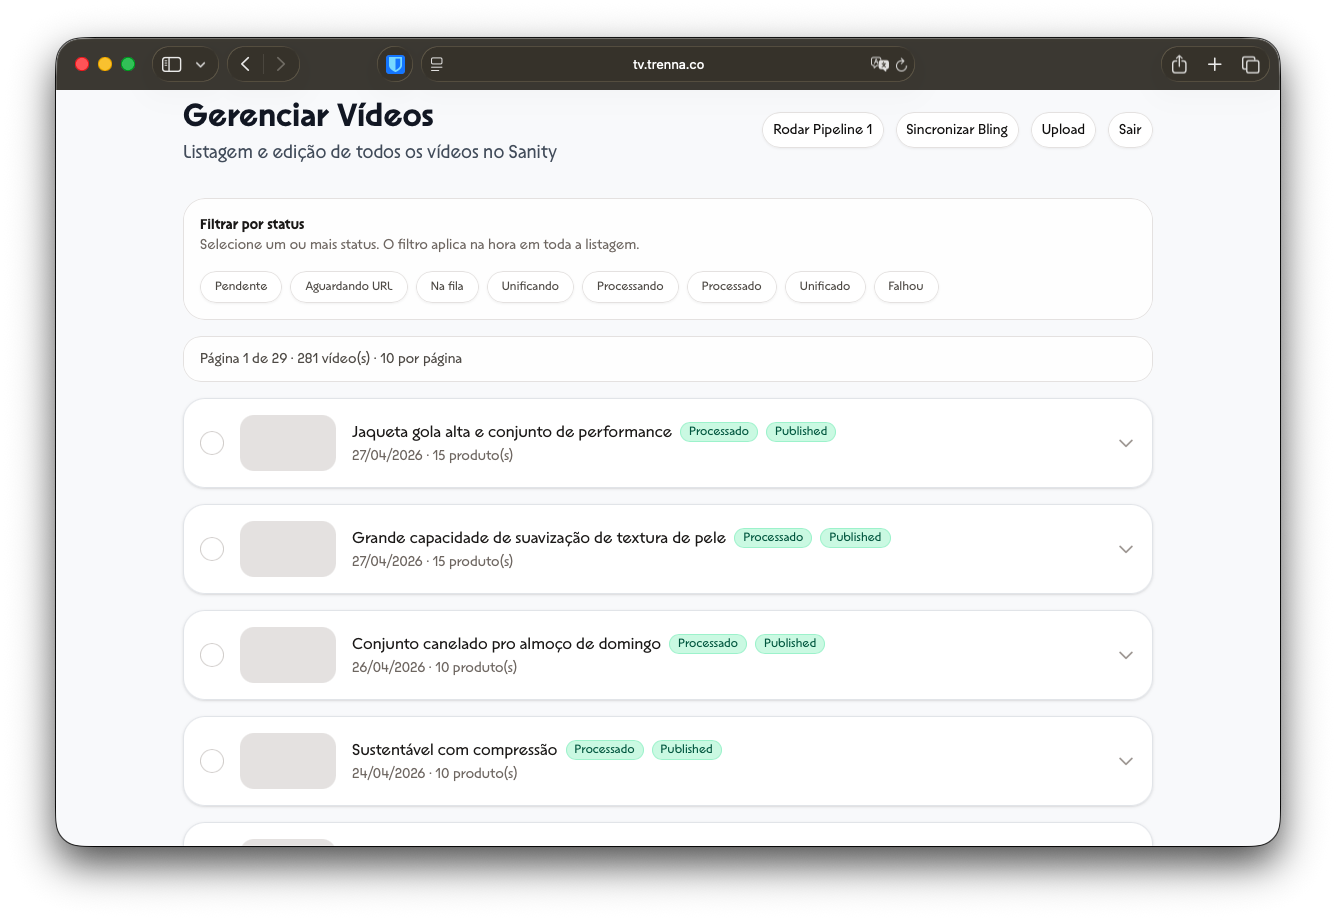Image resolution: width=1336 pixels, height=920 pixels.
Task: Go back with the back arrow
Action: (246, 64)
